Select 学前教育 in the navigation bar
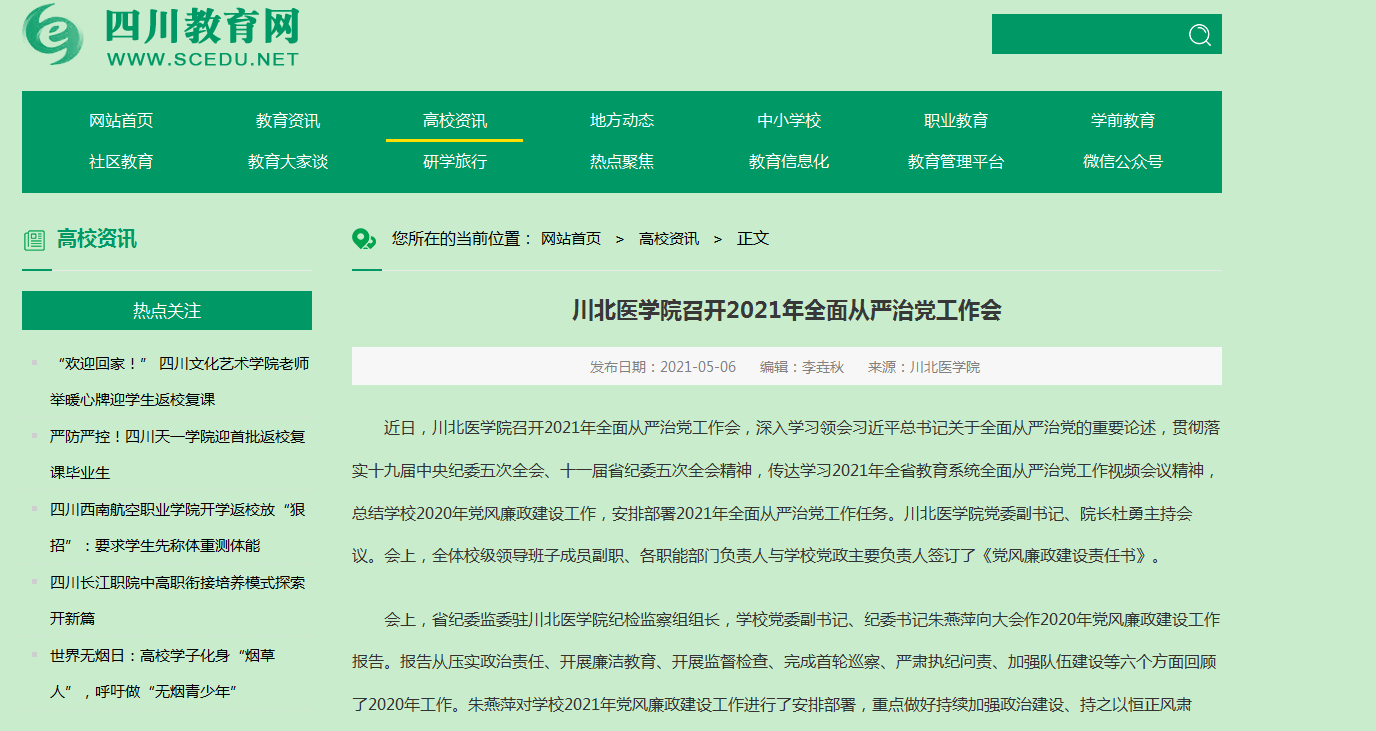1376x731 pixels. 1123,121
